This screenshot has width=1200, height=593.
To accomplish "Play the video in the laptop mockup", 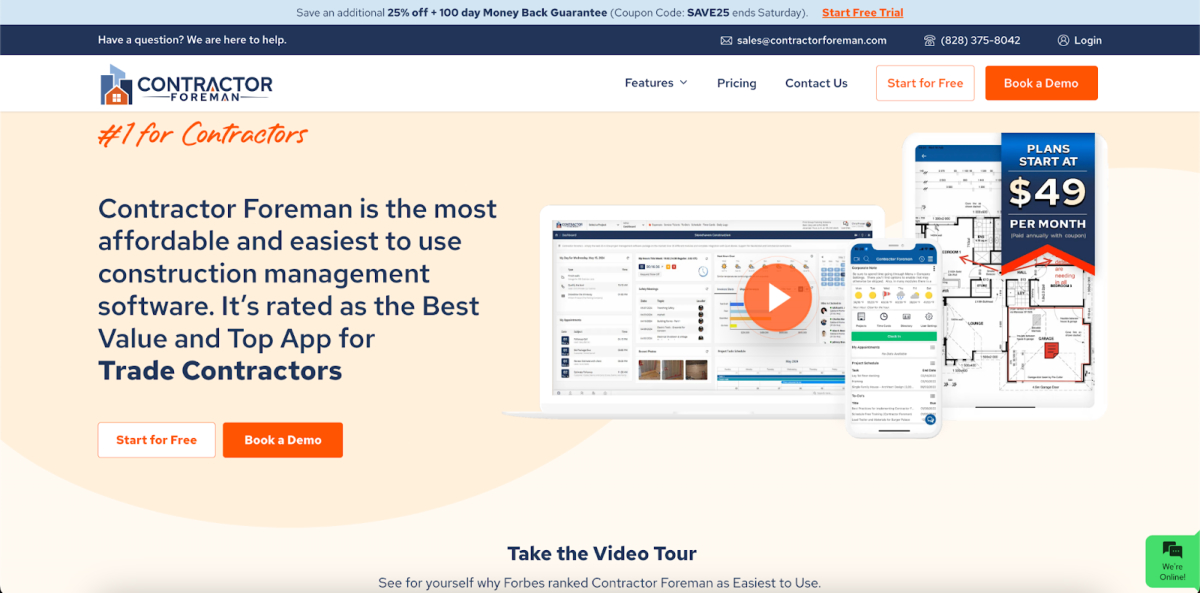I will (x=779, y=297).
